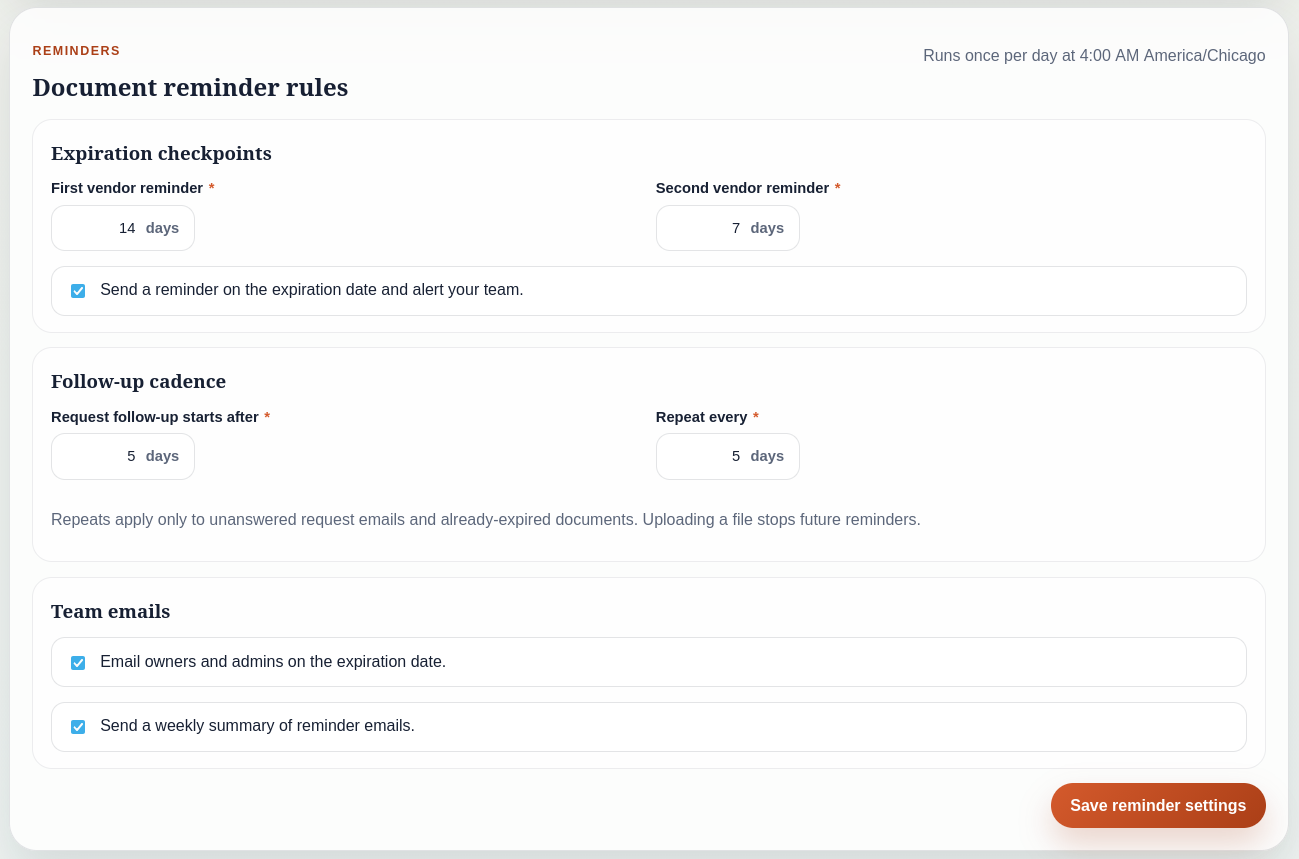Click the Team emails section heading
Image resolution: width=1299 pixels, height=859 pixels.
tap(110, 611)
